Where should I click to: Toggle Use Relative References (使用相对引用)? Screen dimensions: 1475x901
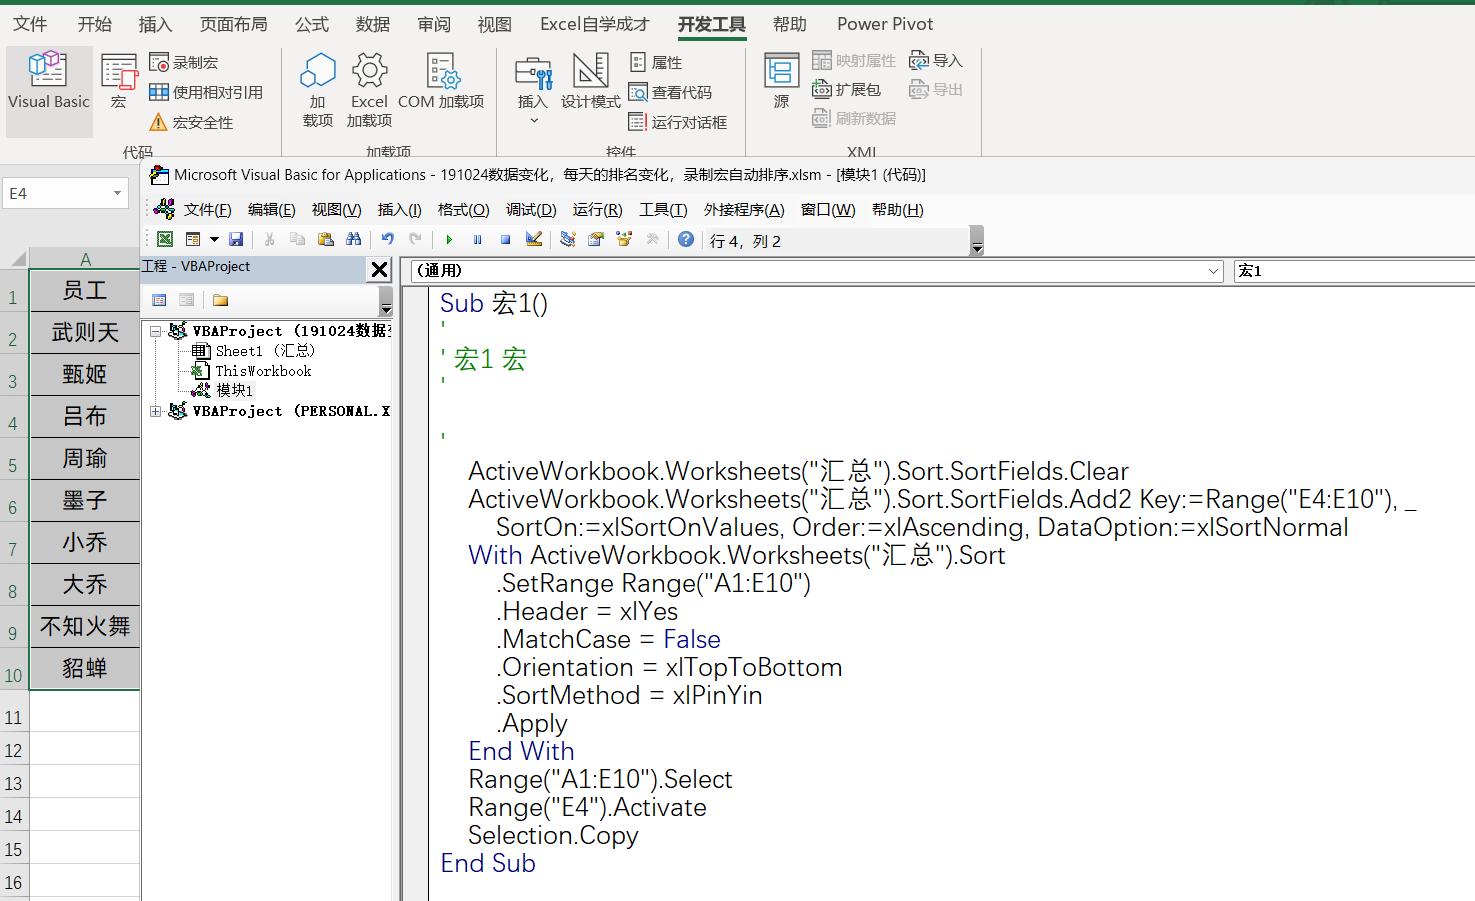[x=206, y=92]
